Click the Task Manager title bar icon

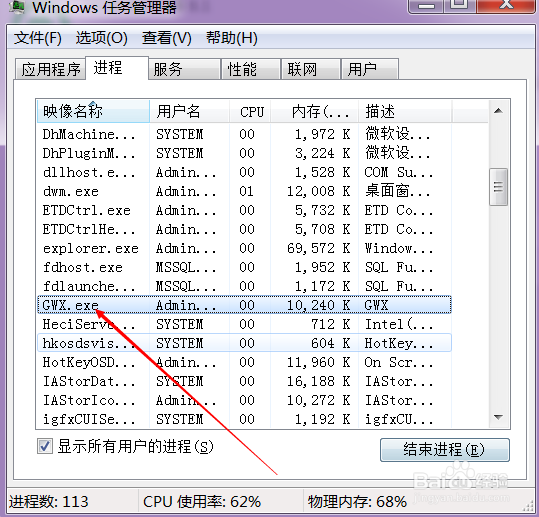click(x=17, y=6)
